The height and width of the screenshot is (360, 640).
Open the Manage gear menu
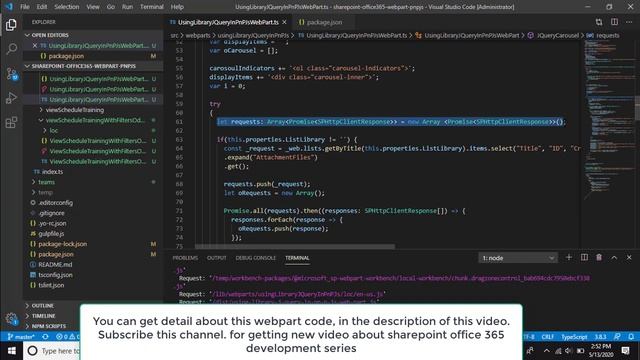(11, 318)
